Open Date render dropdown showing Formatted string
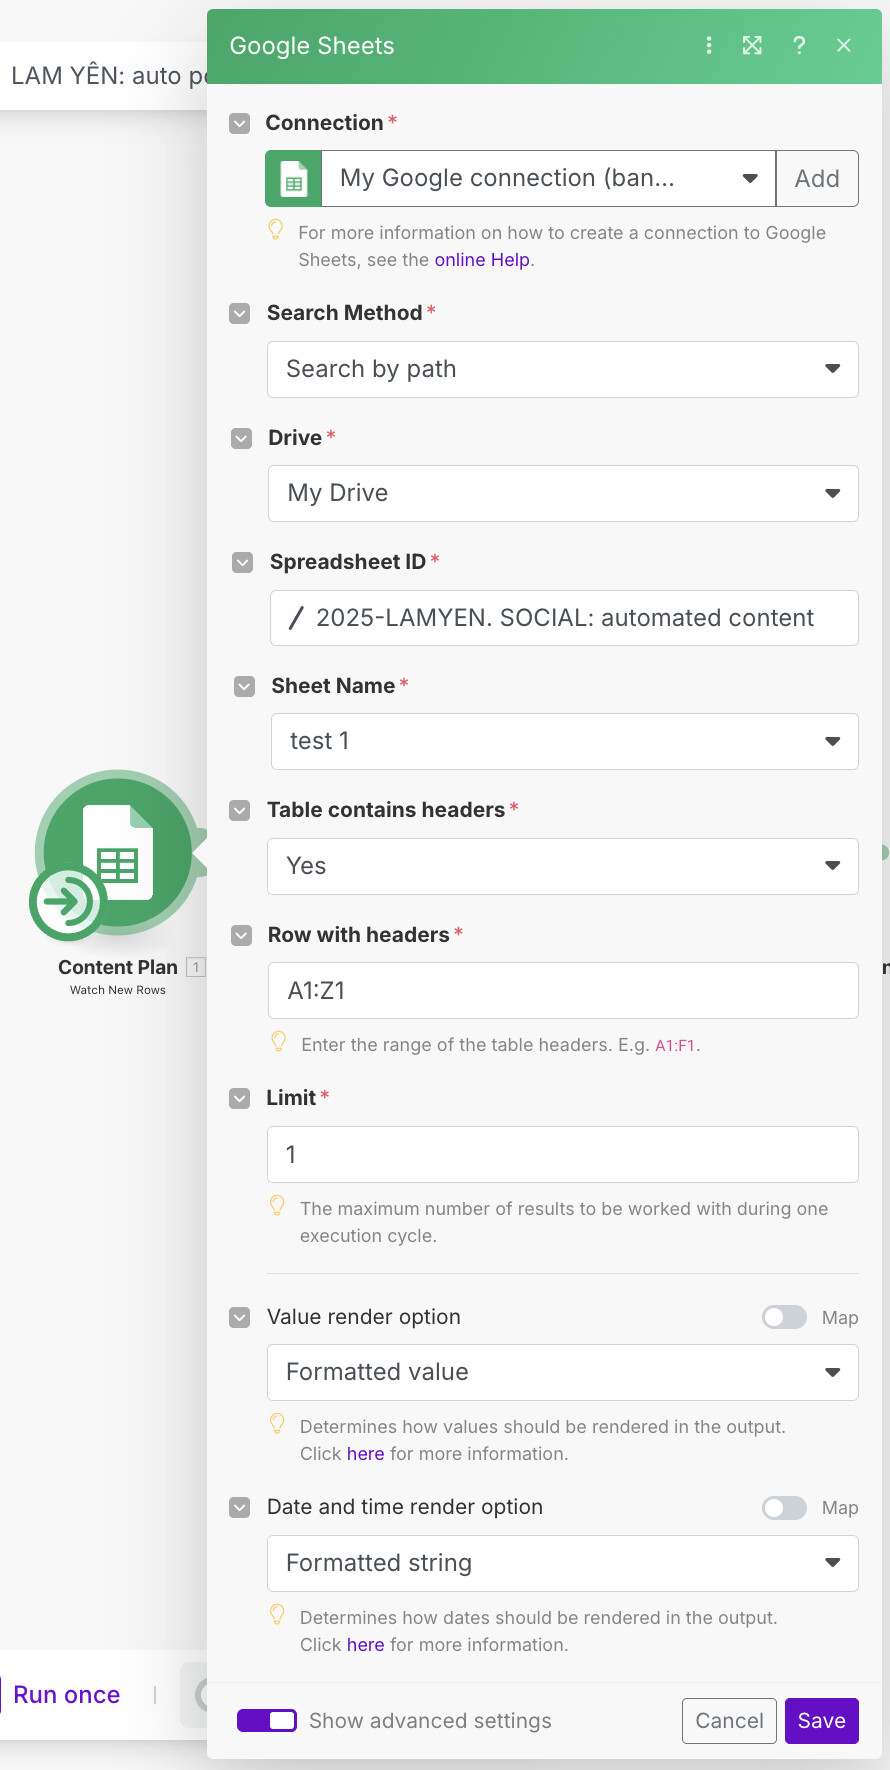 pos(563,1563)
